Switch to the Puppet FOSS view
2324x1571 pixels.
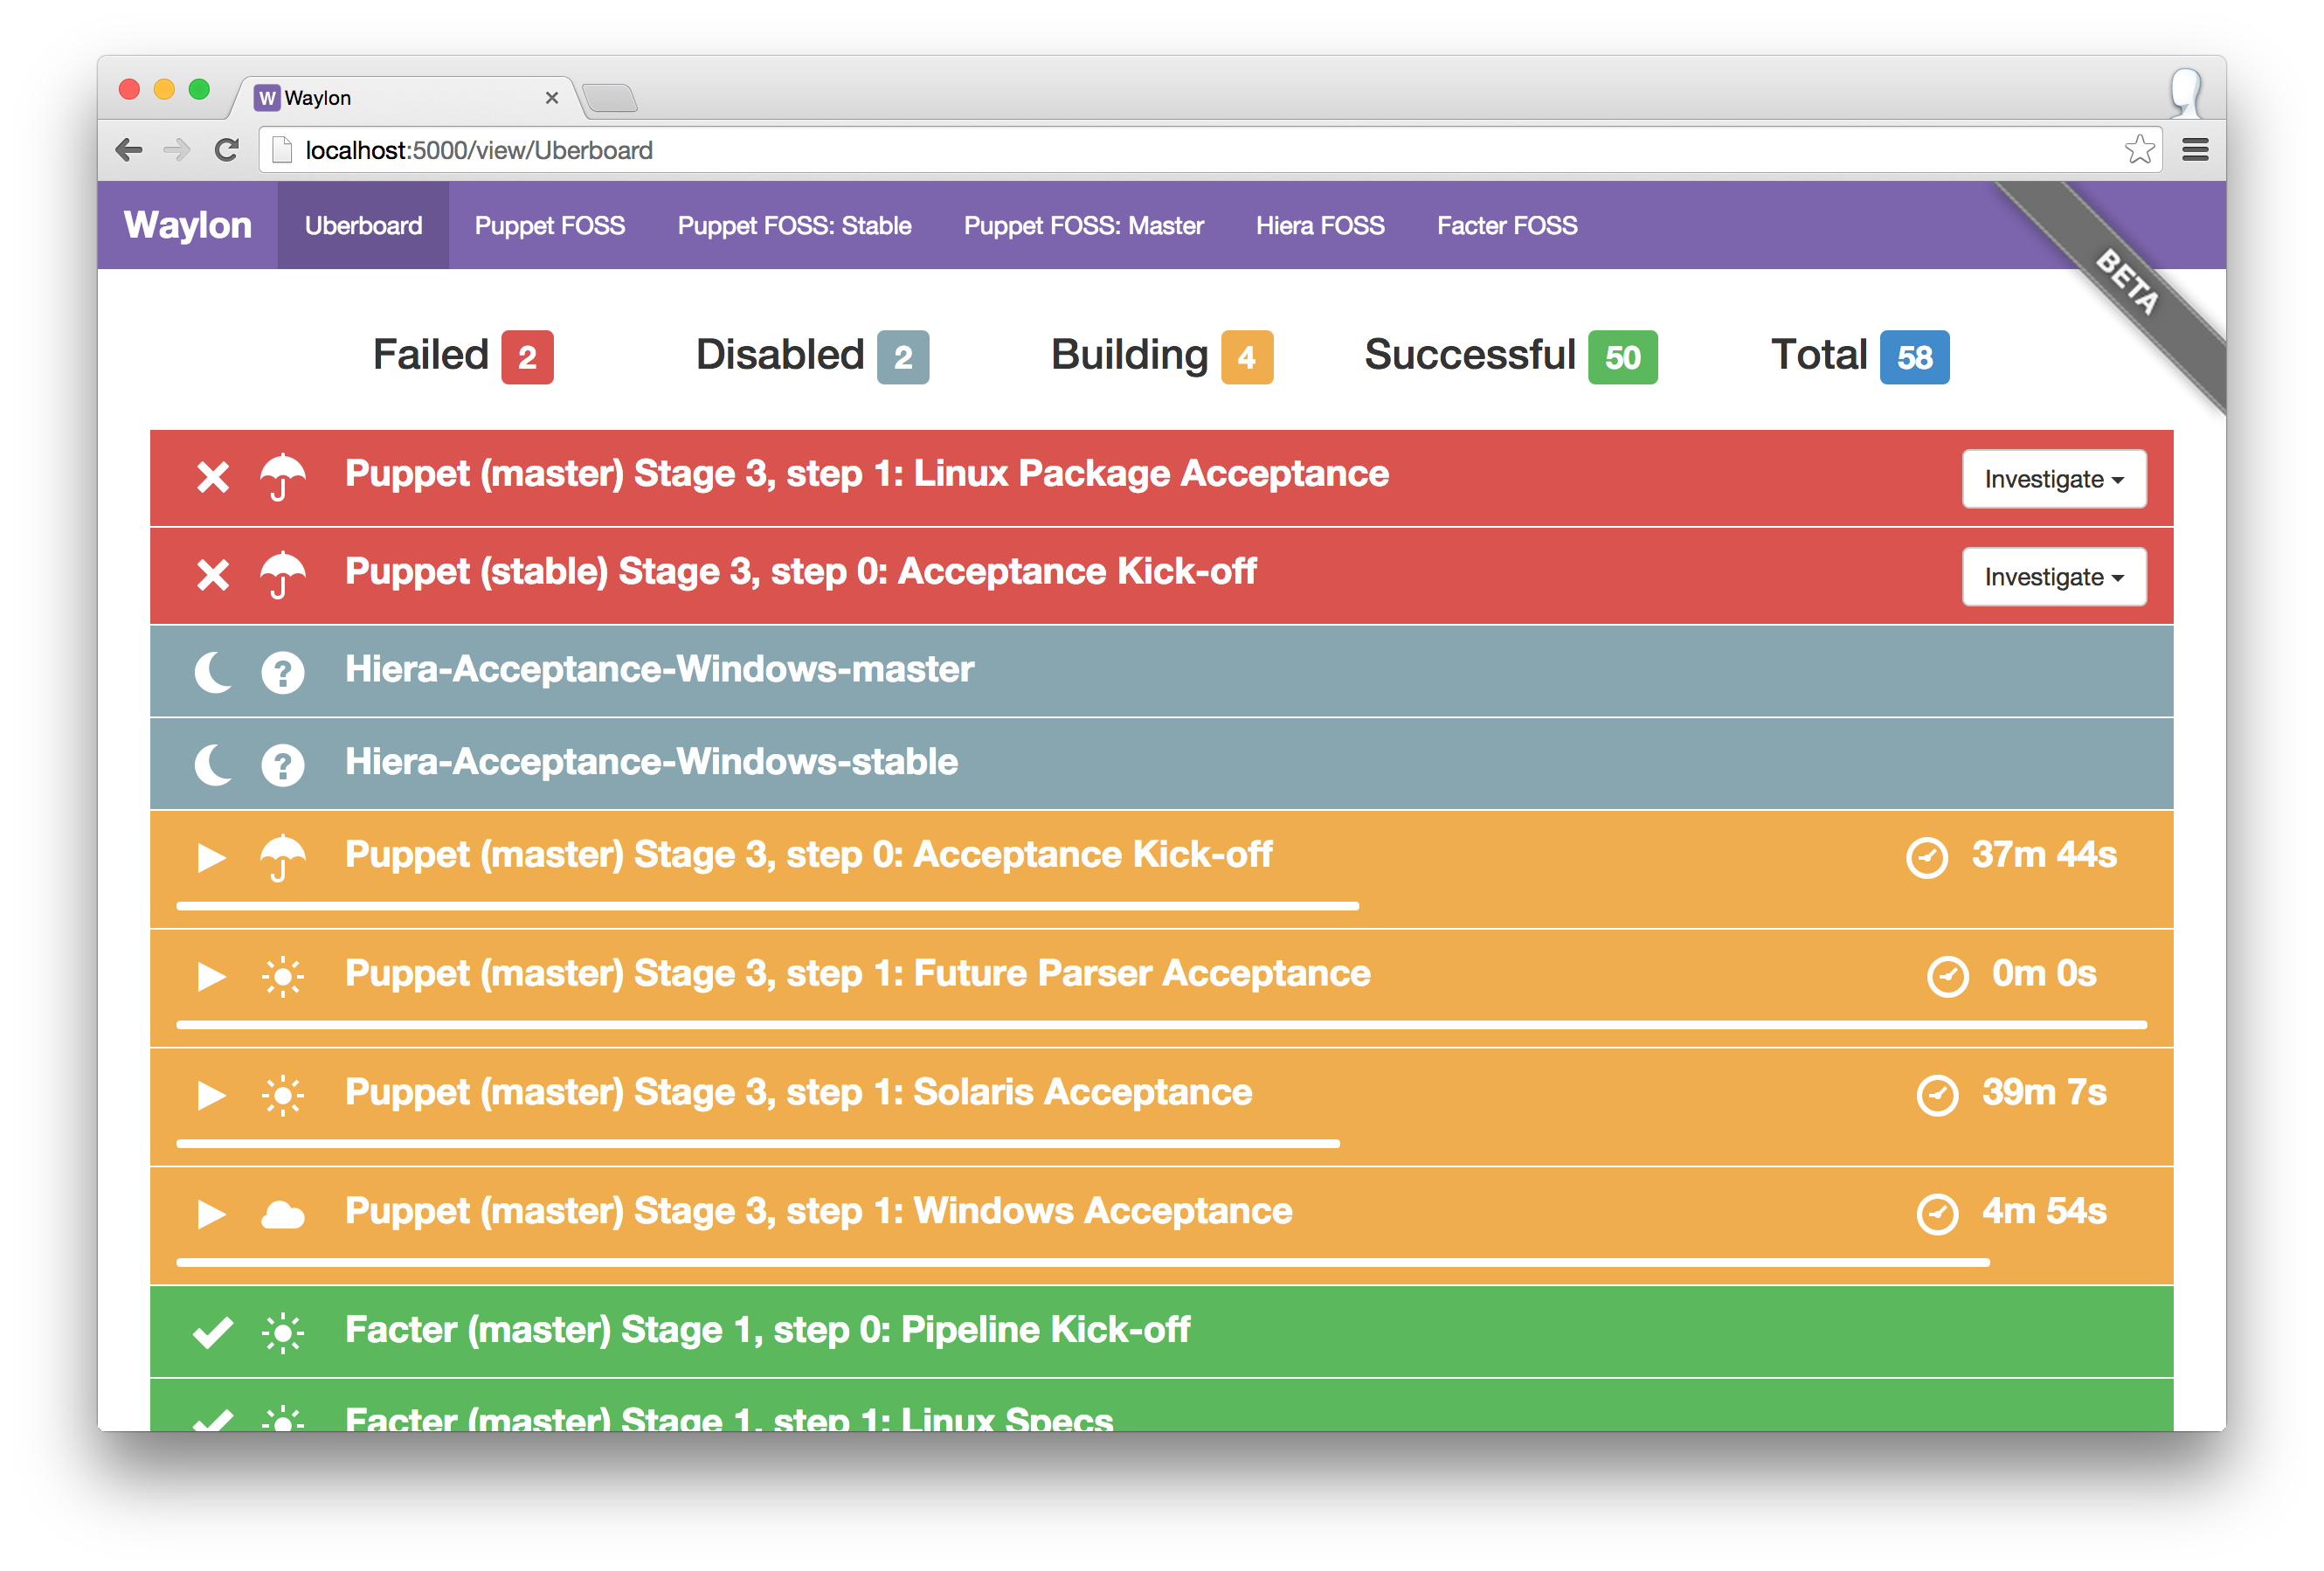coord(549,226)
